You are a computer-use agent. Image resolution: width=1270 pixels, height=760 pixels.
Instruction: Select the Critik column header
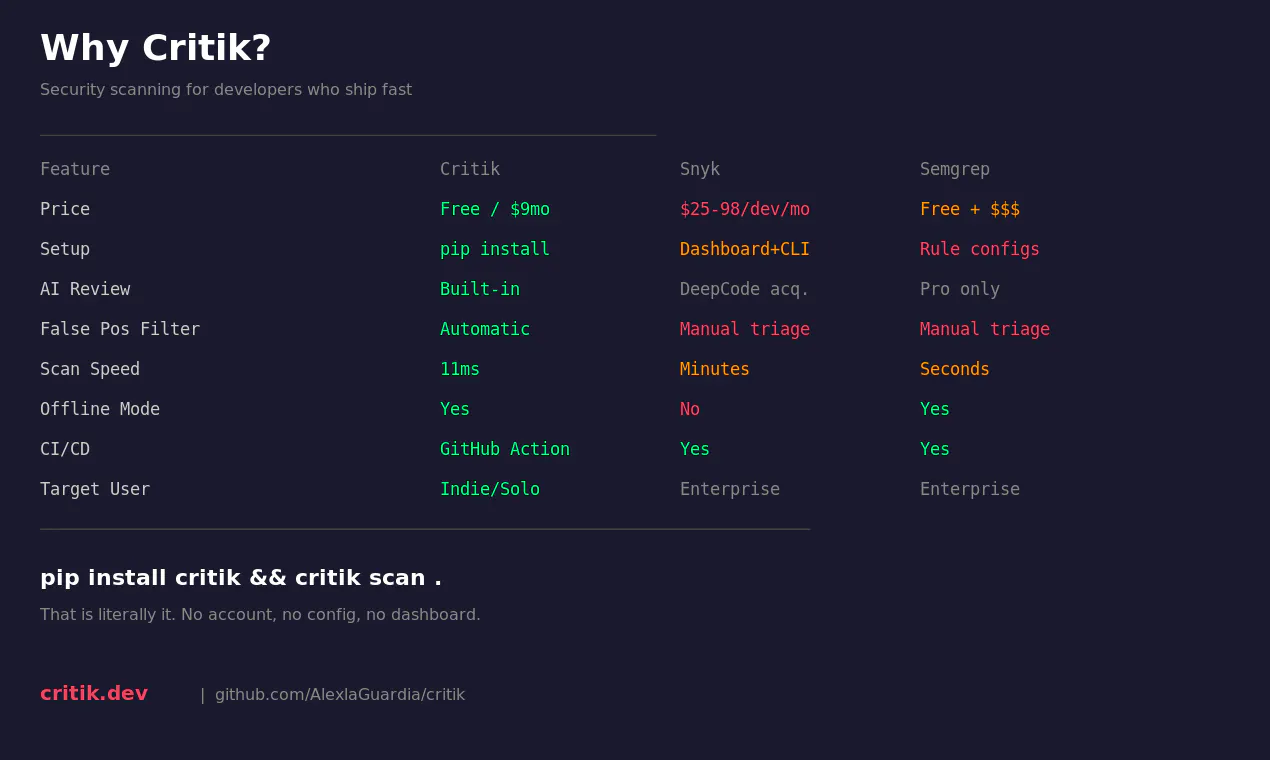(470, 169)
